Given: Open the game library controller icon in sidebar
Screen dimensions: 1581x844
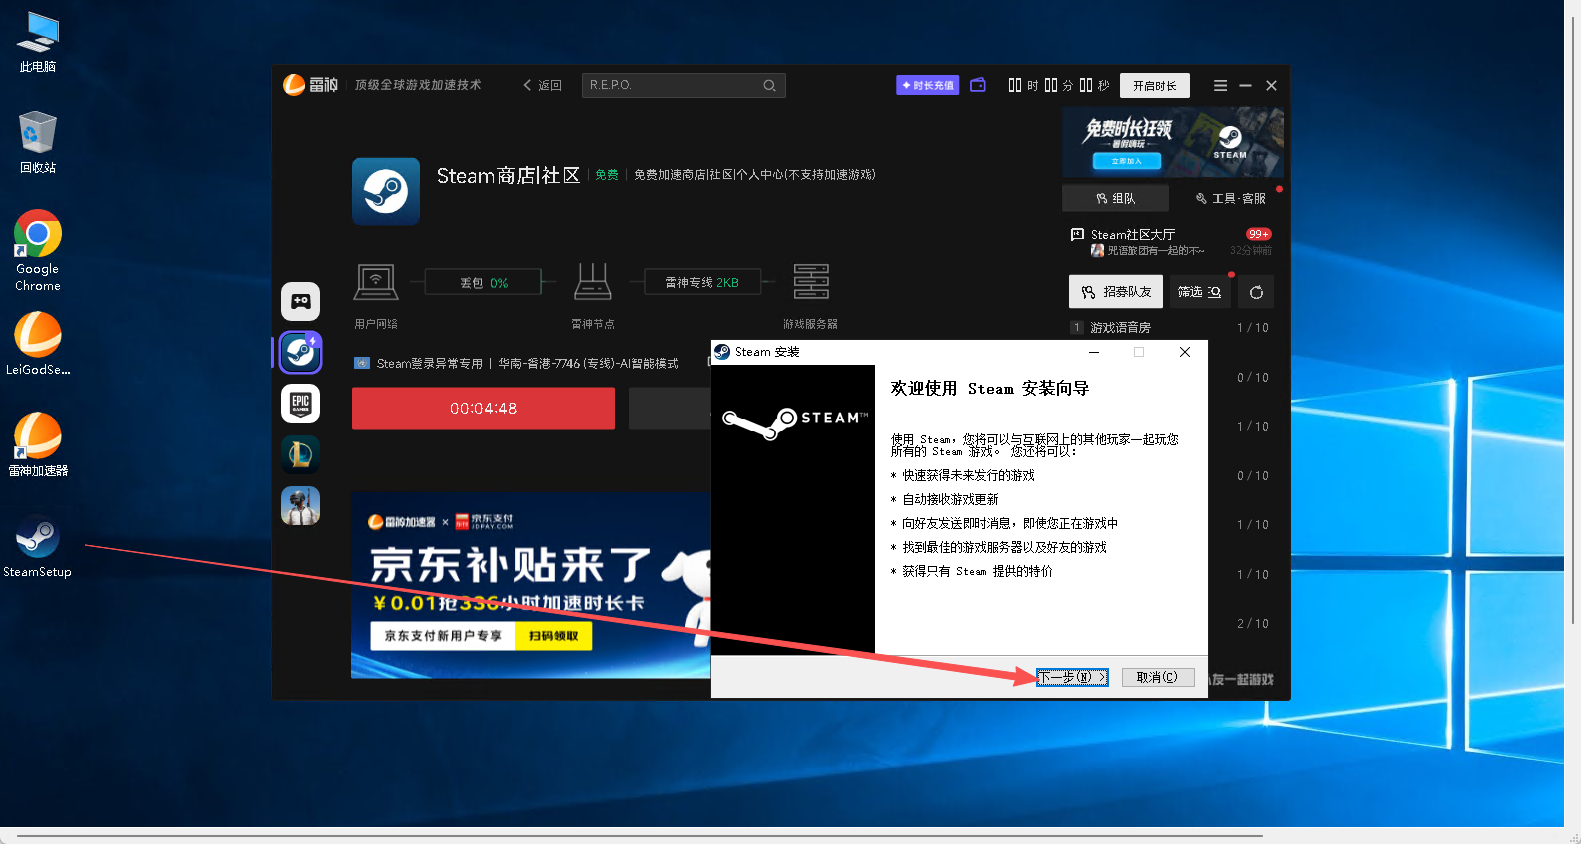Looking at the screenshot, I should (x=300, y=301).
